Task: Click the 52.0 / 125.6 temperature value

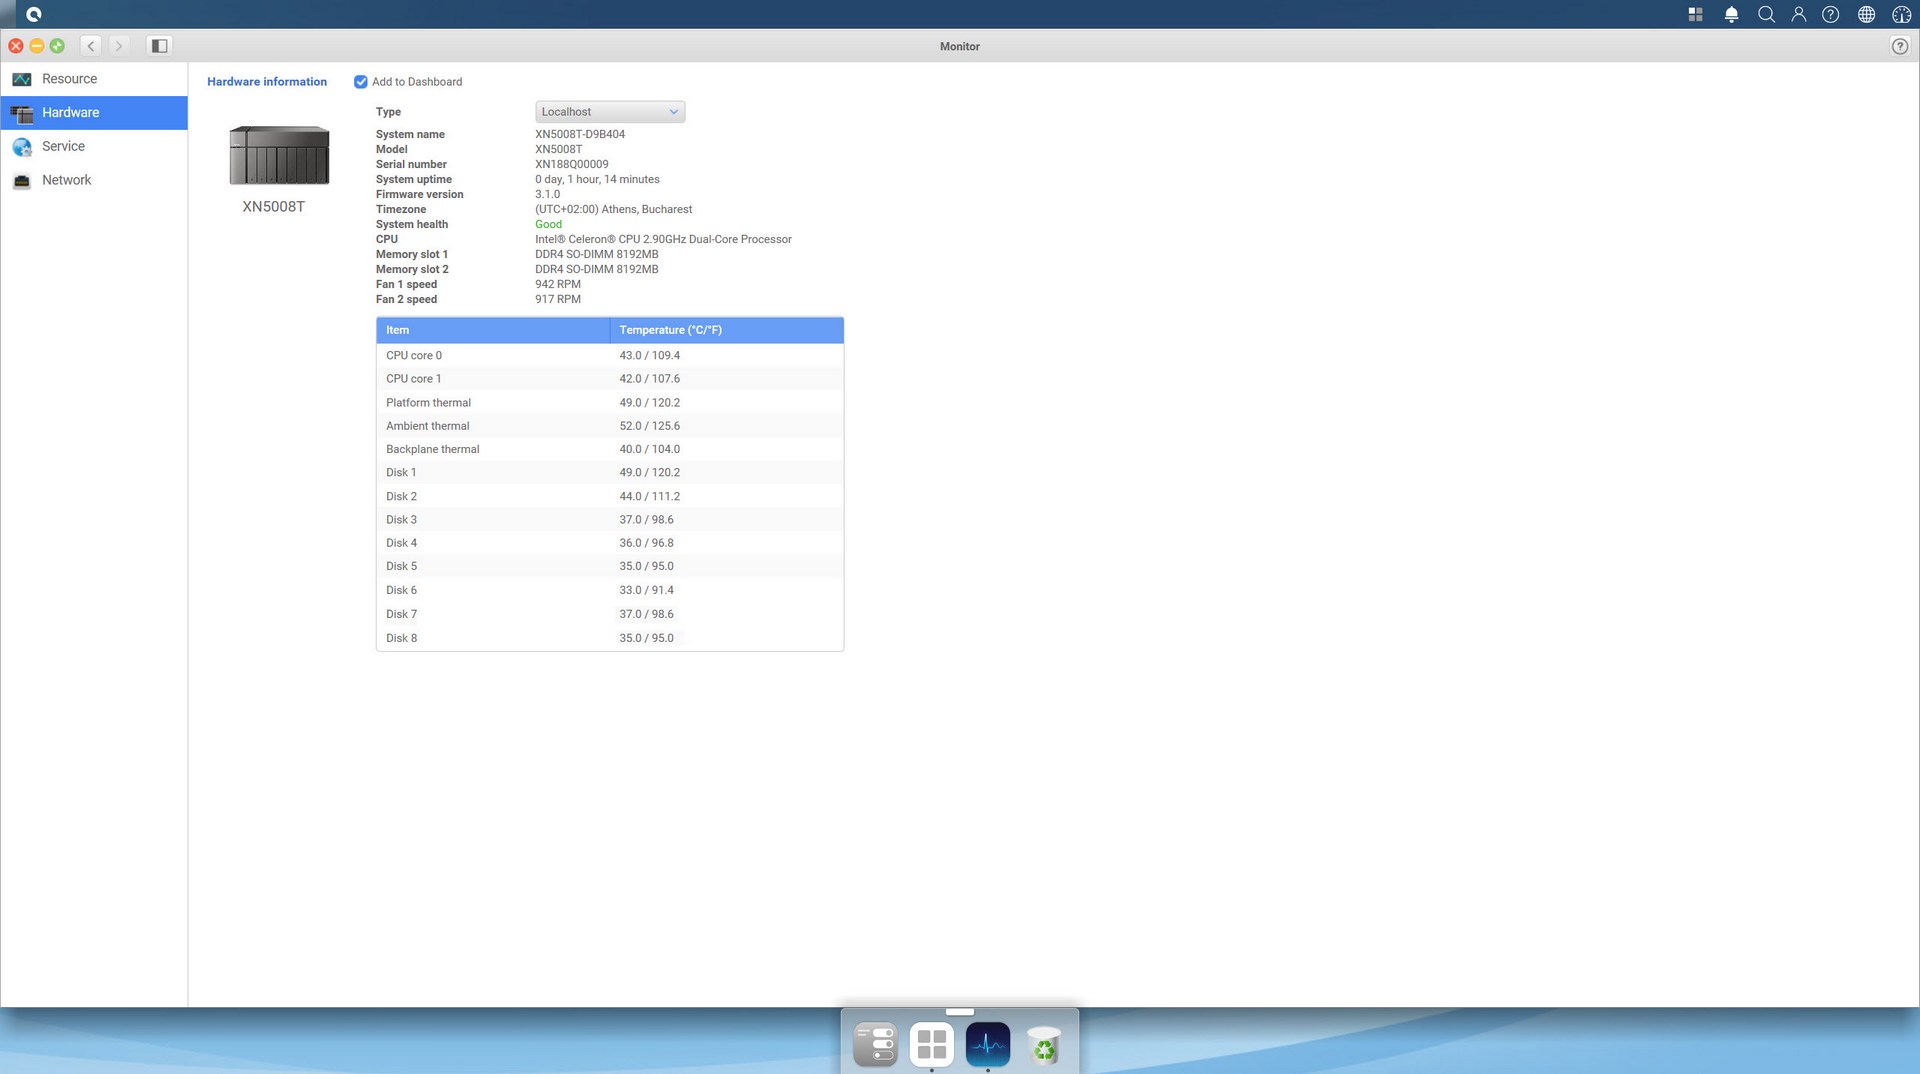Action: point(649,426)
